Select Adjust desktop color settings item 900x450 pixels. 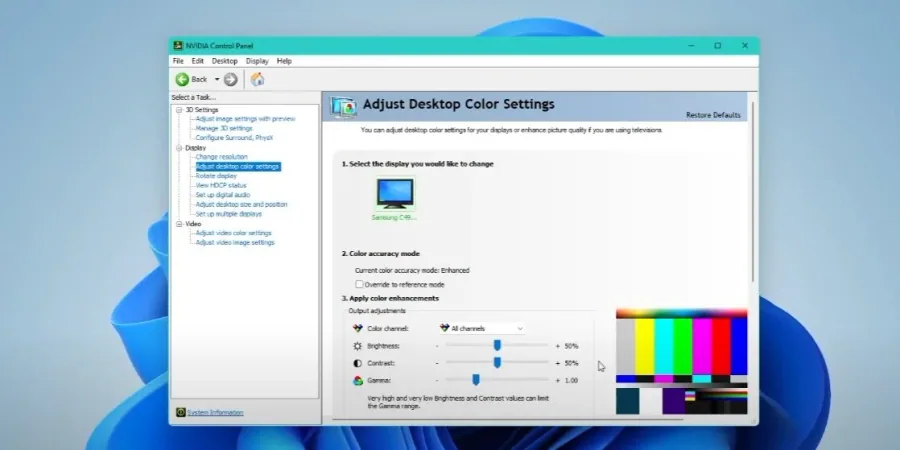point(238,166)
